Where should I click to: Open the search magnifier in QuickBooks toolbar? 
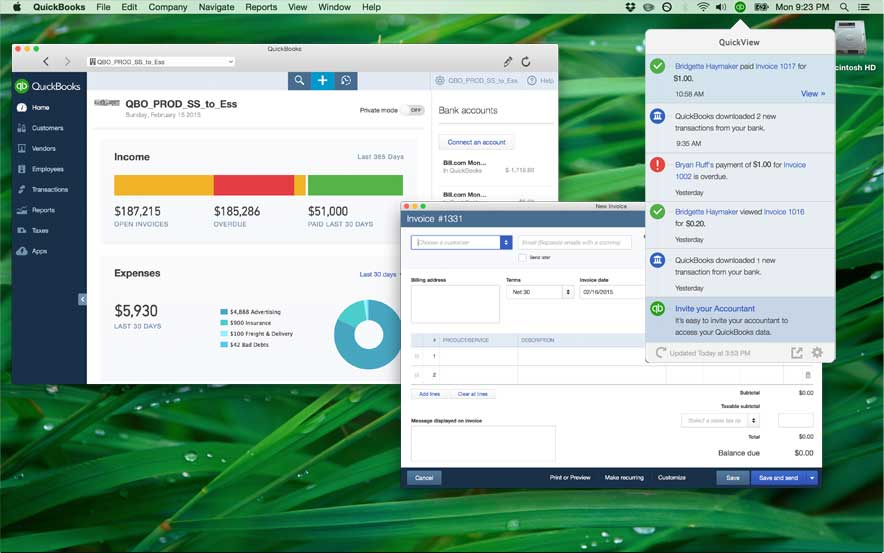pos(299,81)
